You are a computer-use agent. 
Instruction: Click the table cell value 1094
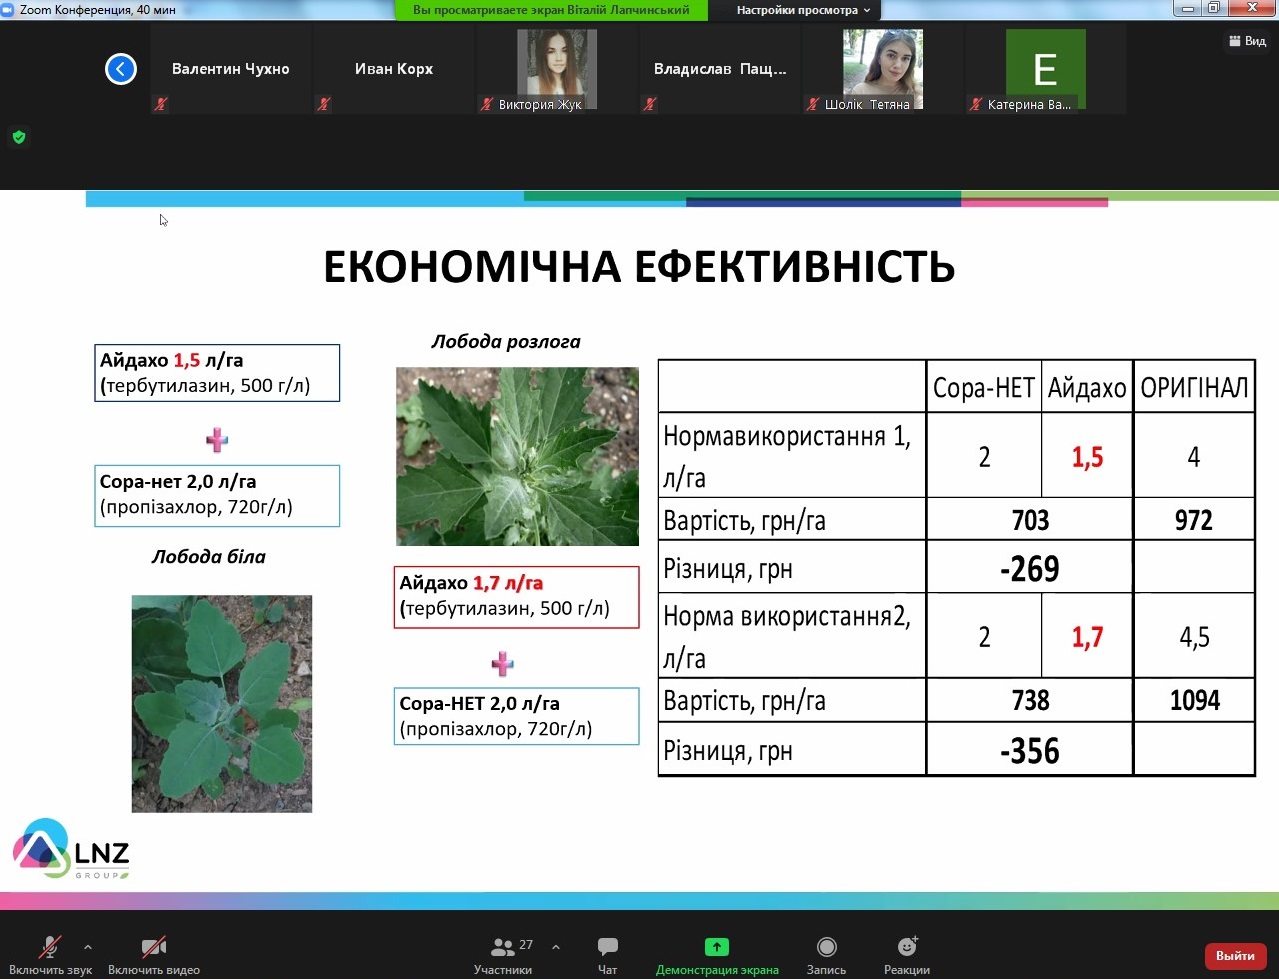coord(1195,700)
